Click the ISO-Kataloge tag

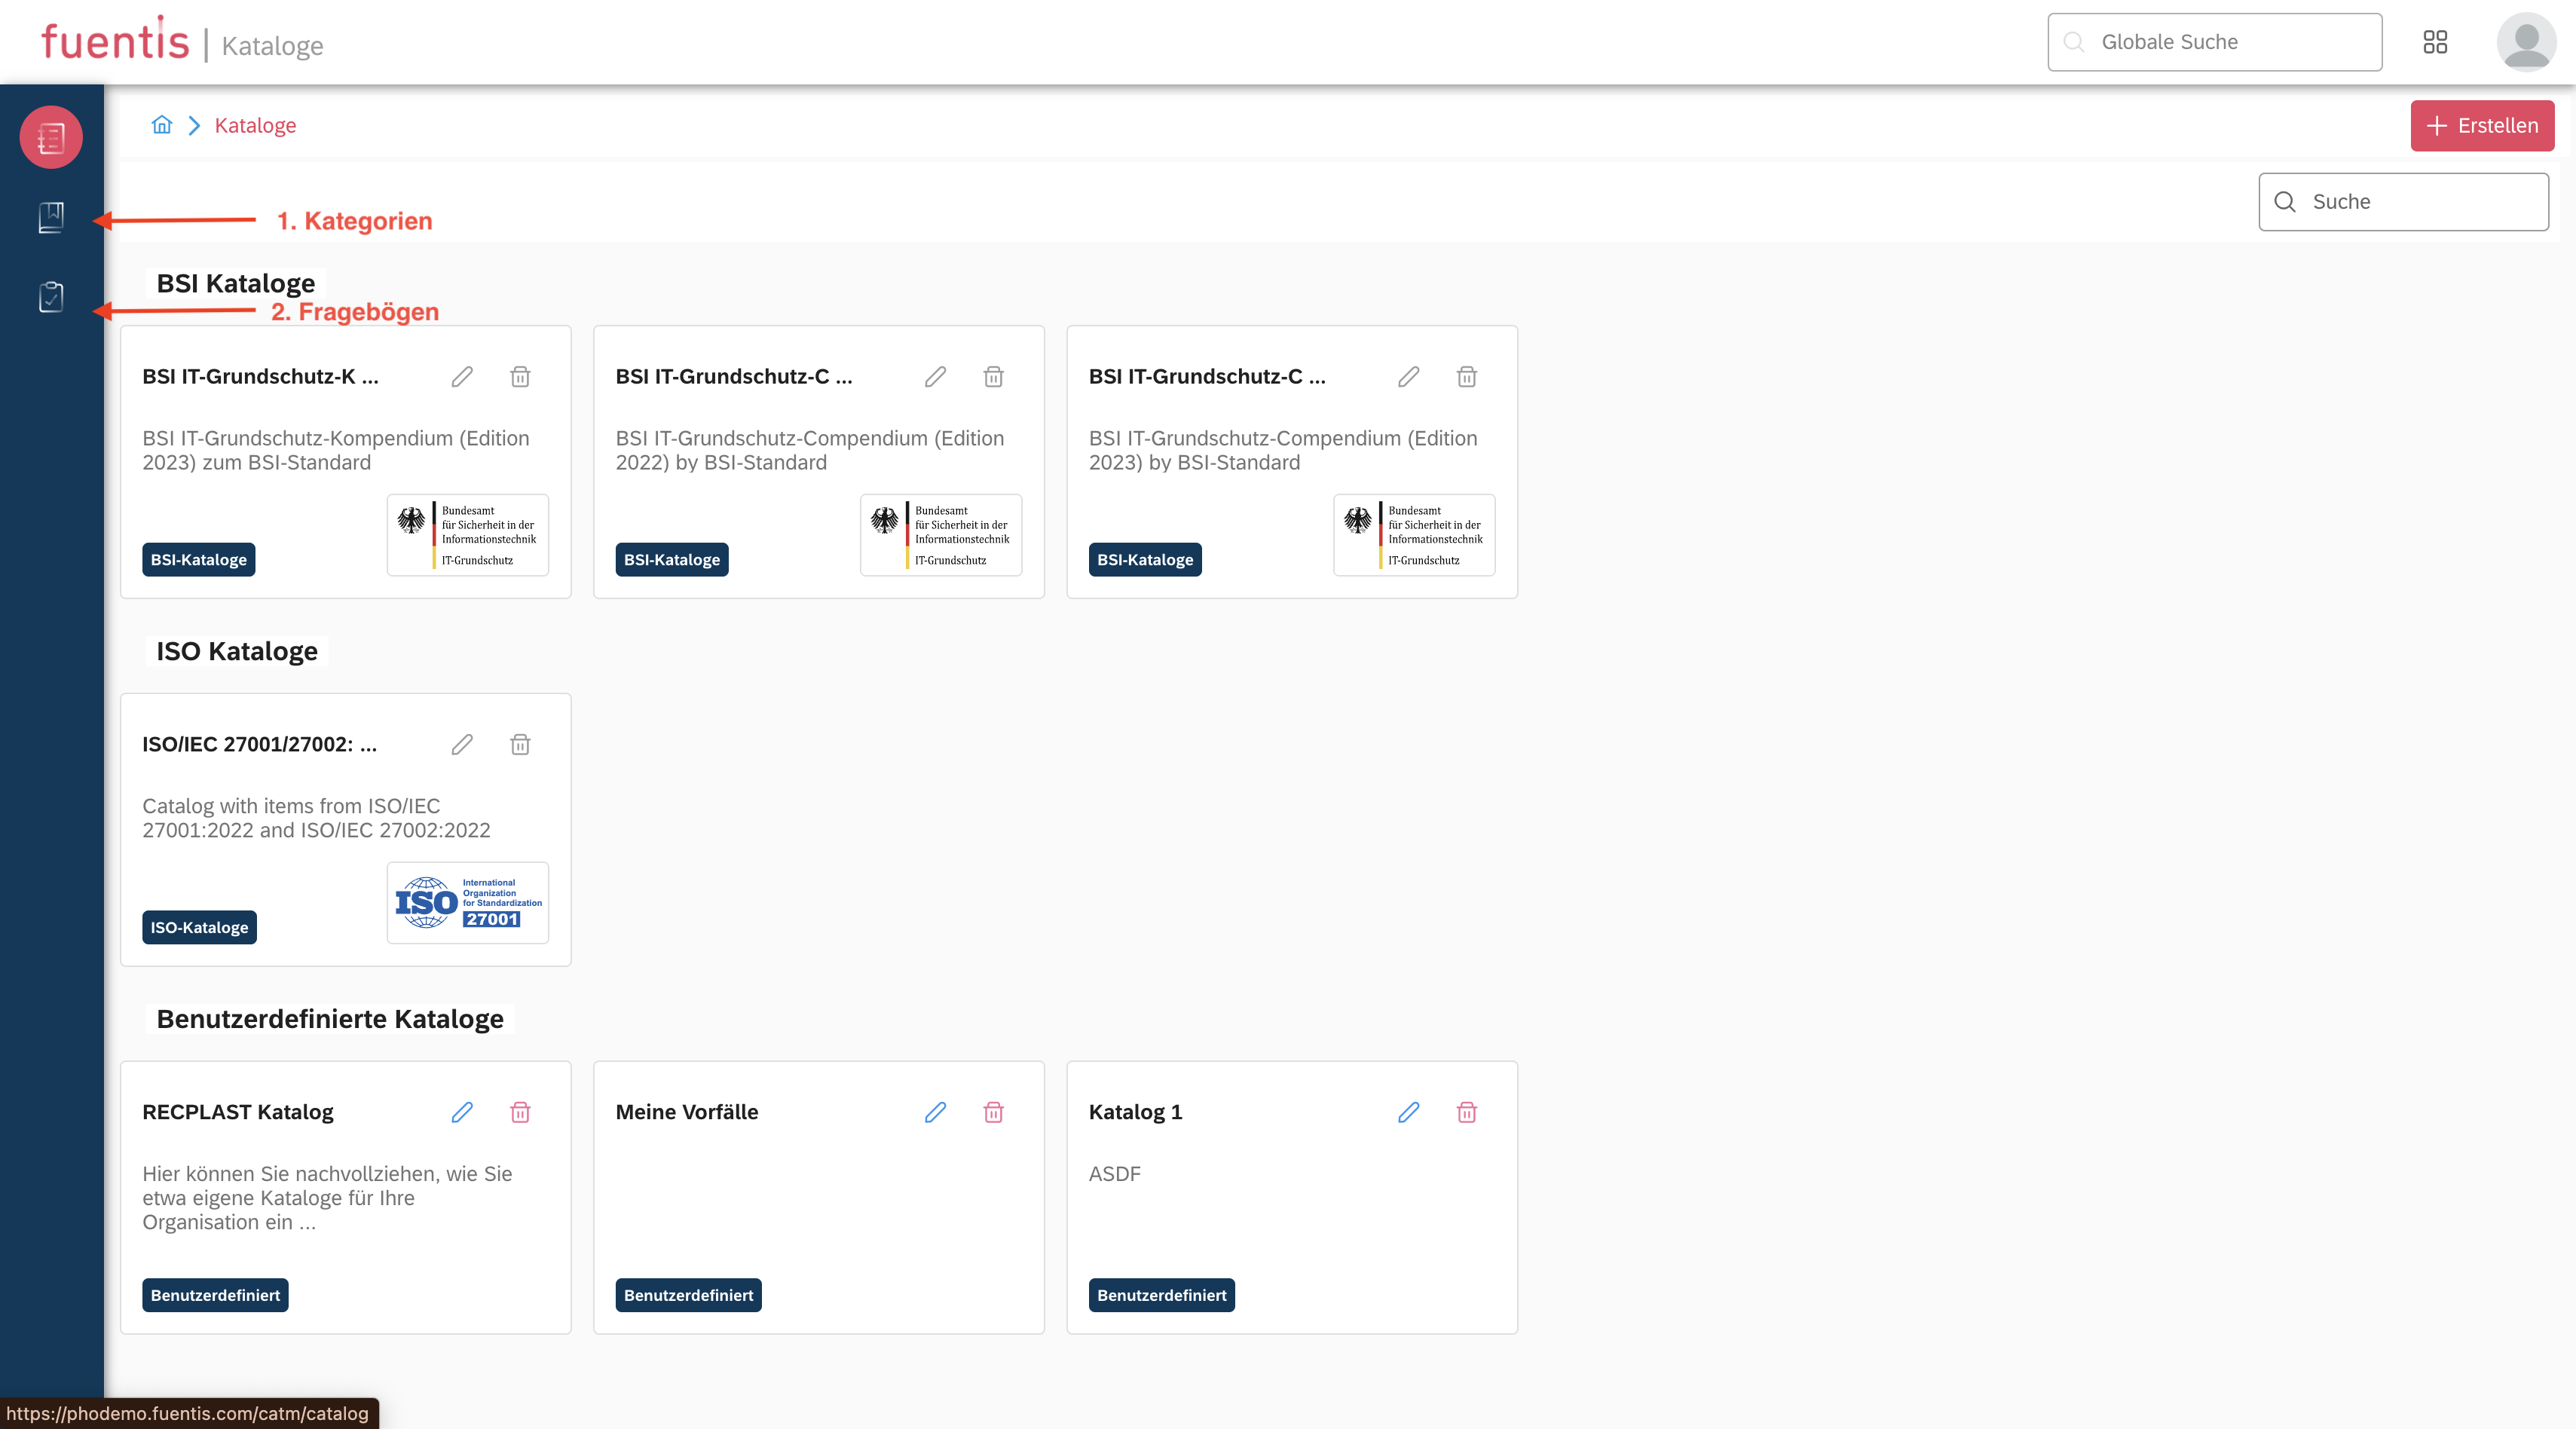tap(199, 927)
